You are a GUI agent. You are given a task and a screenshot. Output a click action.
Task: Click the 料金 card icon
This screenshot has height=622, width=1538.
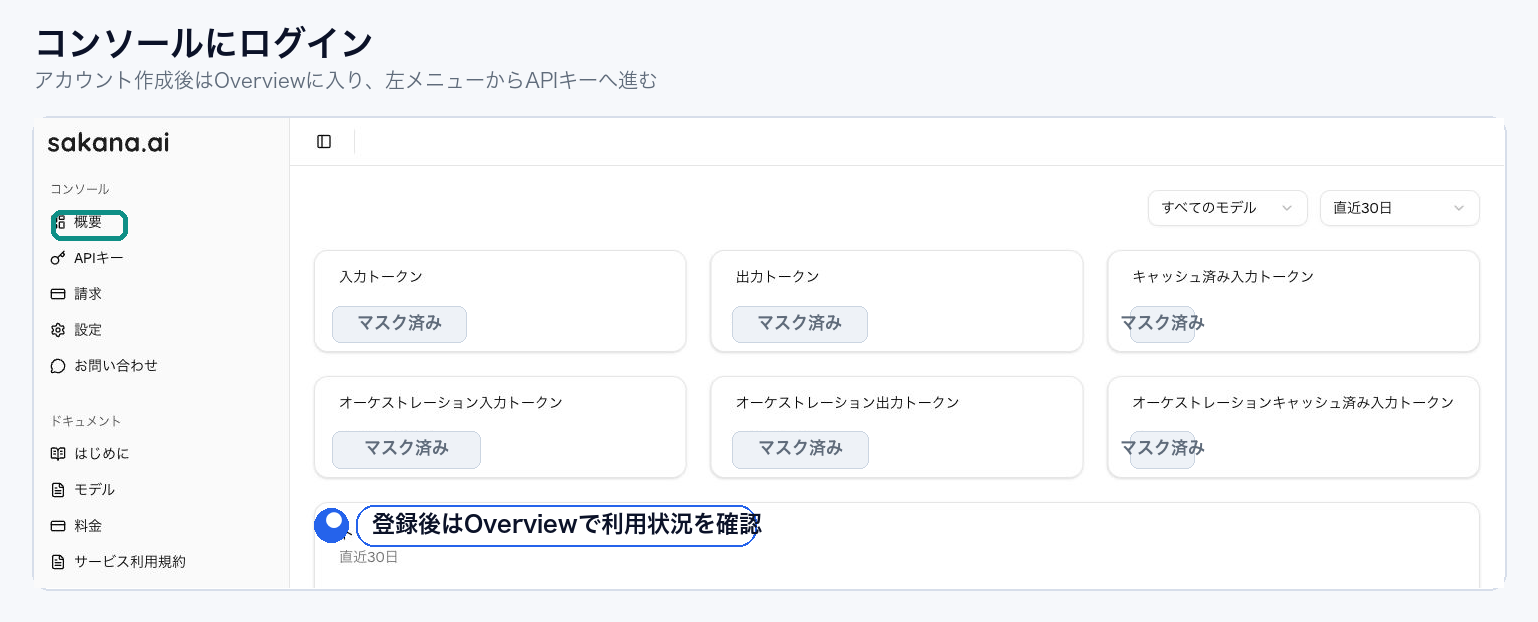click(x=58, y=526)
